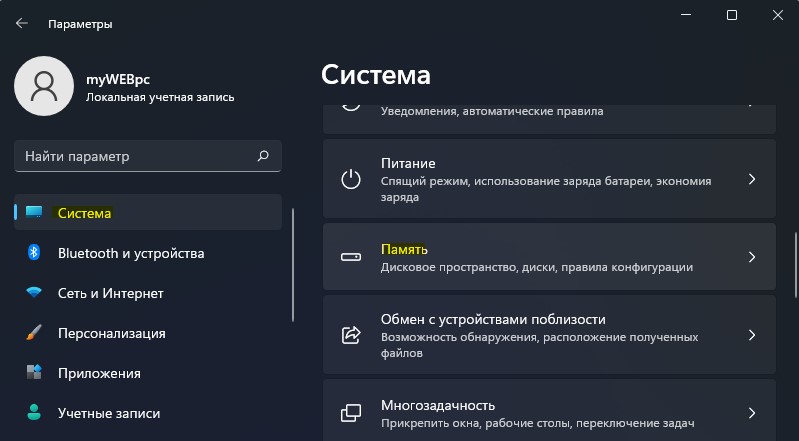The image size is (799, 441).
Task: Click the Найти параметр search field
Action: point(148,156)
